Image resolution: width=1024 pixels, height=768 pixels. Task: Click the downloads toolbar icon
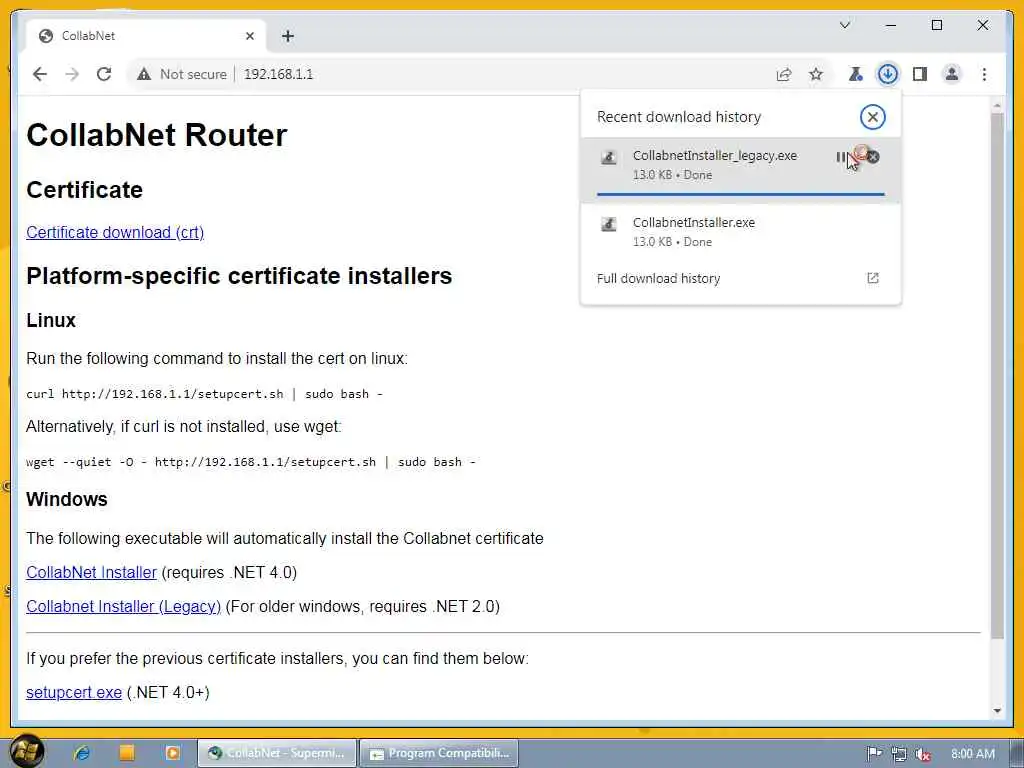[888, 74]
